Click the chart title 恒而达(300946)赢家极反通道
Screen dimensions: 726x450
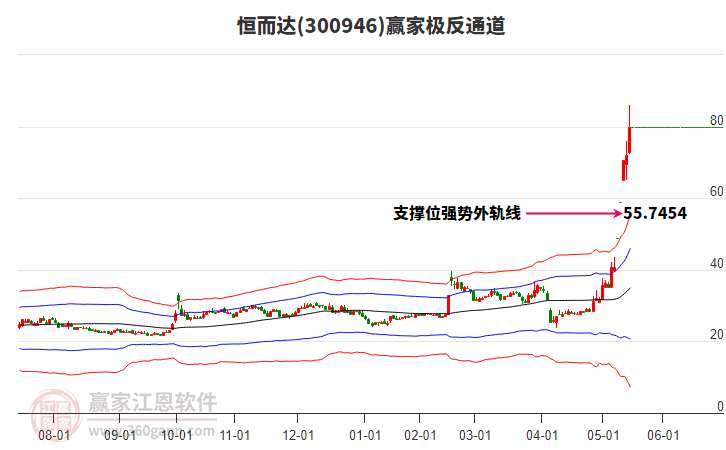click(x=371, y=26)
